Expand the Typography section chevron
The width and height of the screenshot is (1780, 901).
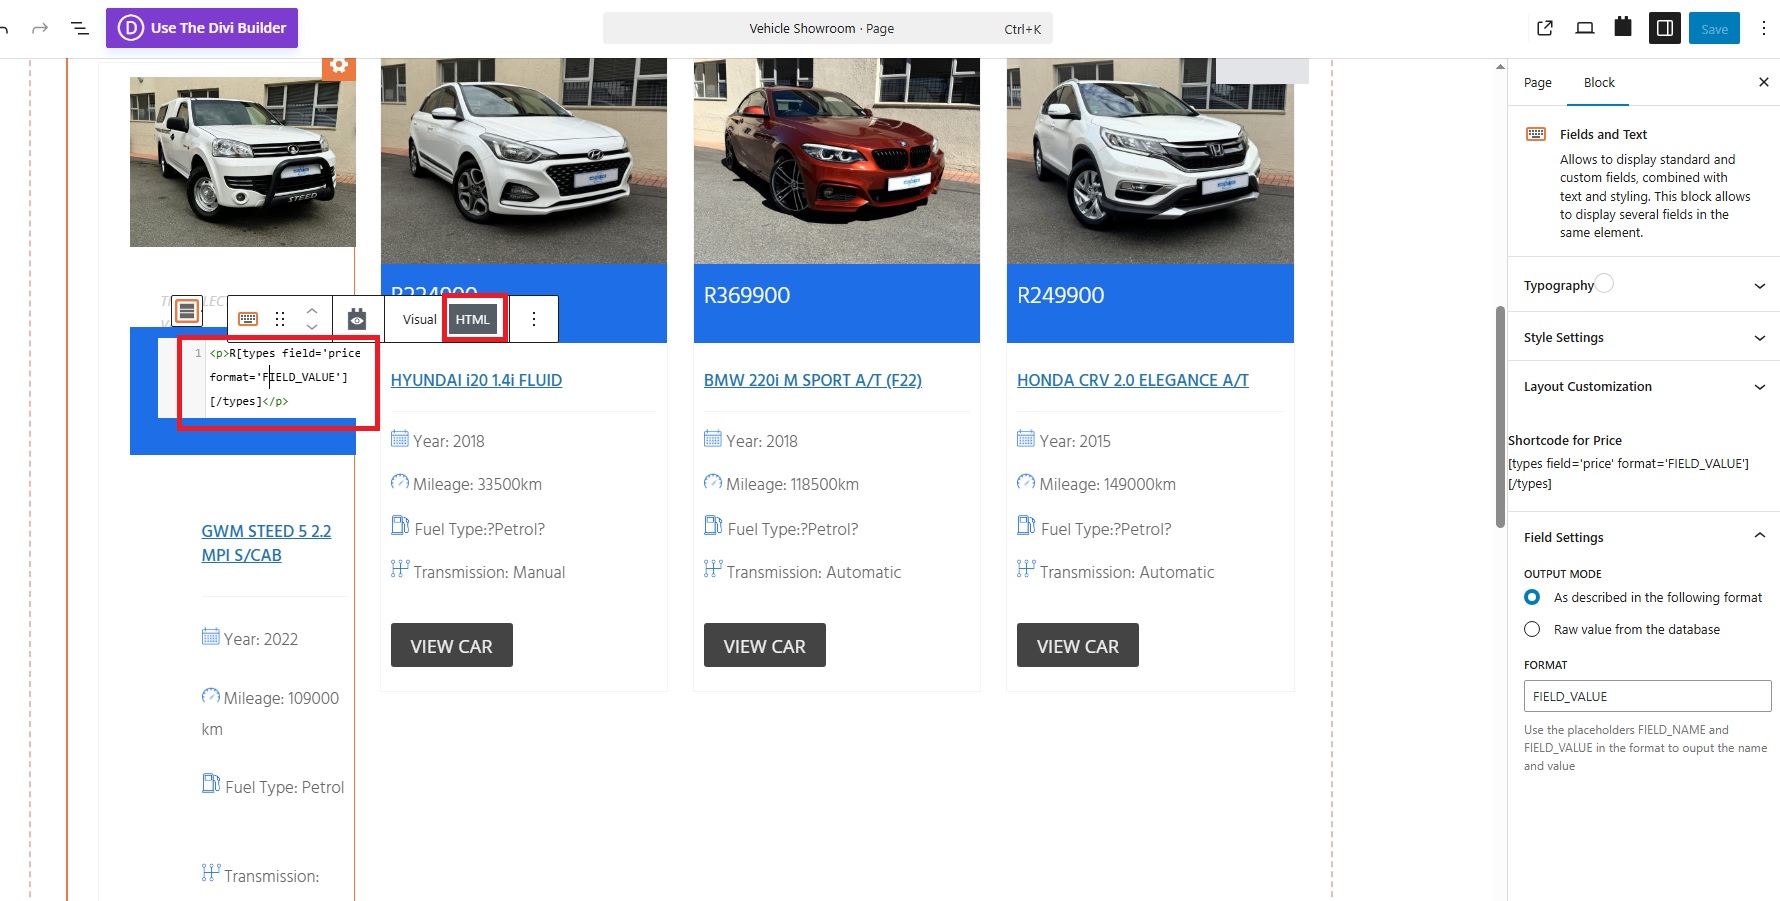(x=1760, y=286)
